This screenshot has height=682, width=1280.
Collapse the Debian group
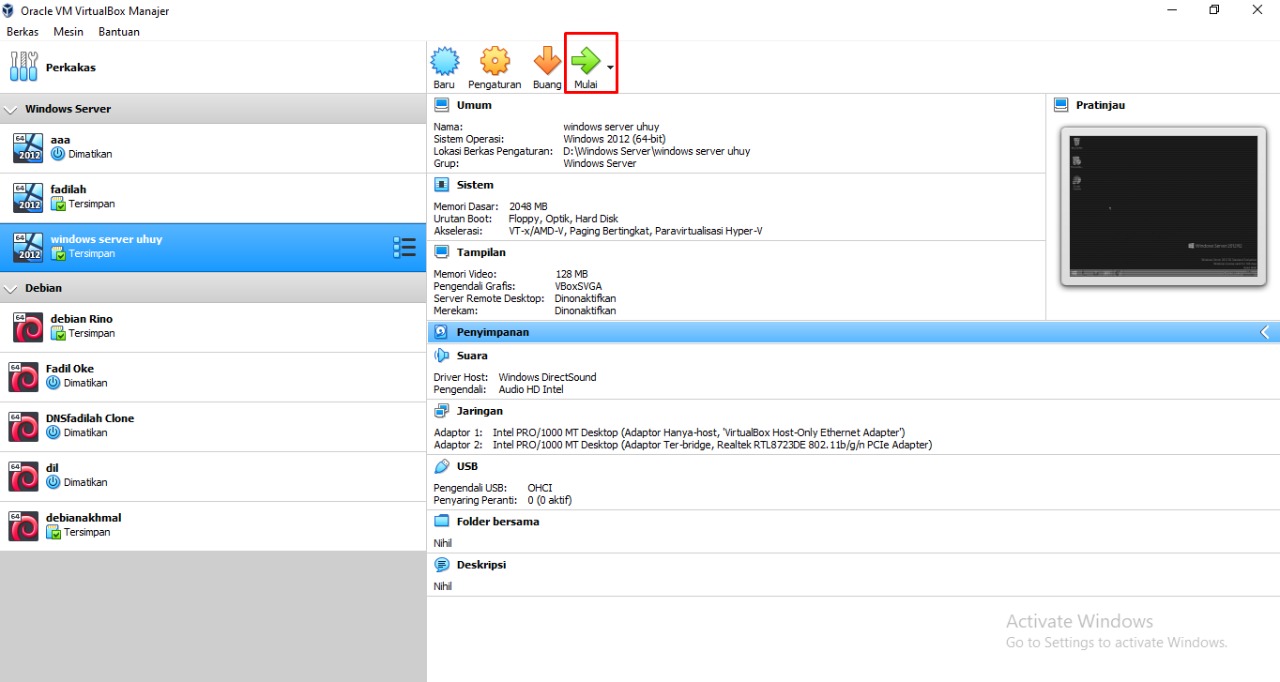coord(11,288)
